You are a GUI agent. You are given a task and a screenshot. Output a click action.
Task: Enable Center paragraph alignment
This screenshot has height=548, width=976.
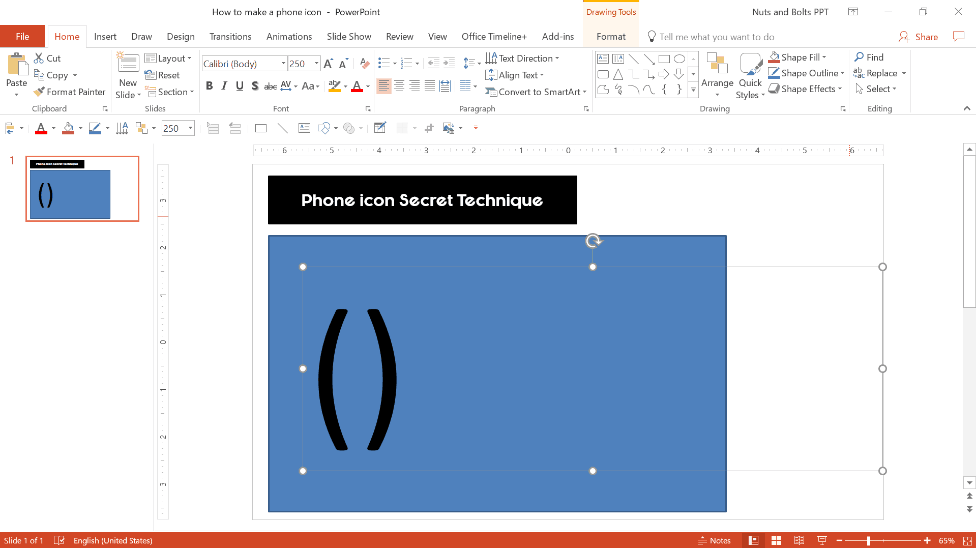click(x=399, y=86)
